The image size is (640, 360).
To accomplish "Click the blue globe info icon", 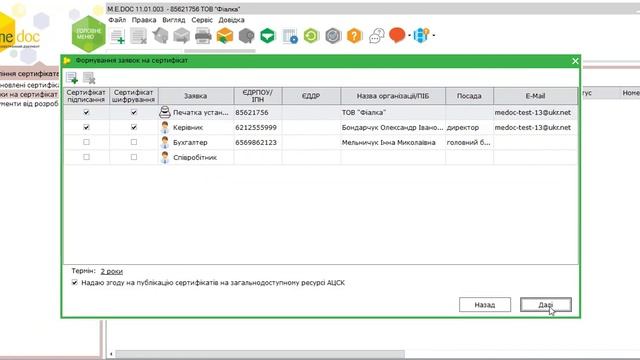I will pyautogui.click(x=421, y=35).
